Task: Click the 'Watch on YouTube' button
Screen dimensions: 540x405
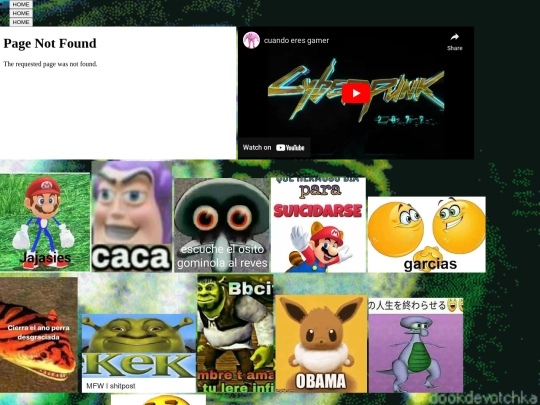Action: tap(274, 148)
